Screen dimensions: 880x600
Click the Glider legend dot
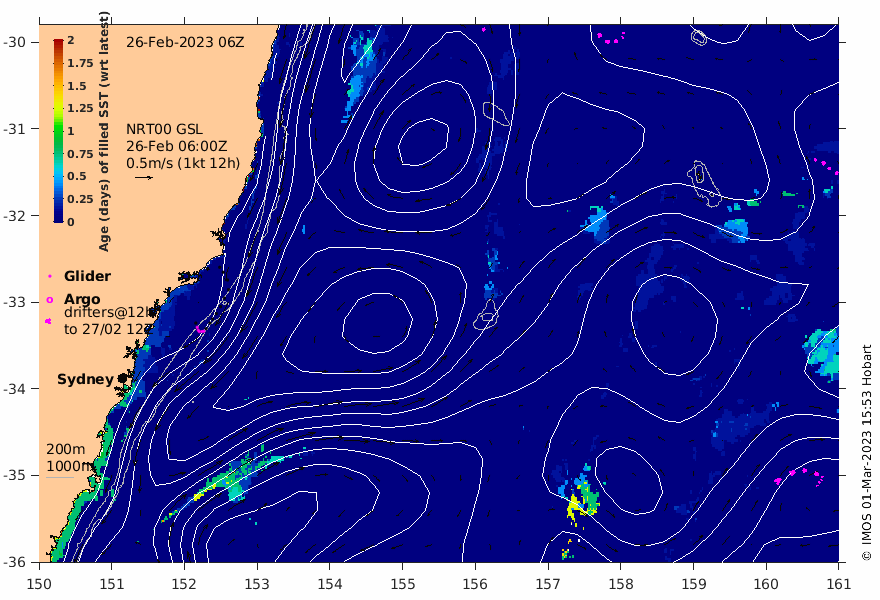(x=50, y=276)
